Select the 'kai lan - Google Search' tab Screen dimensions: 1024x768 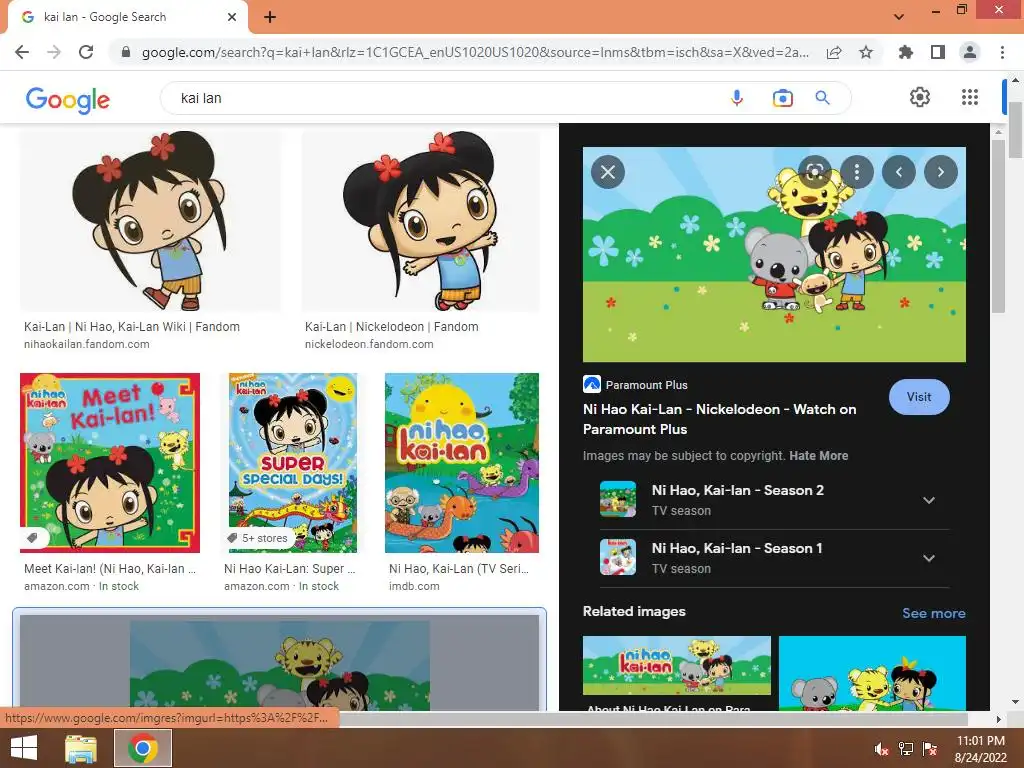[127, 17]
